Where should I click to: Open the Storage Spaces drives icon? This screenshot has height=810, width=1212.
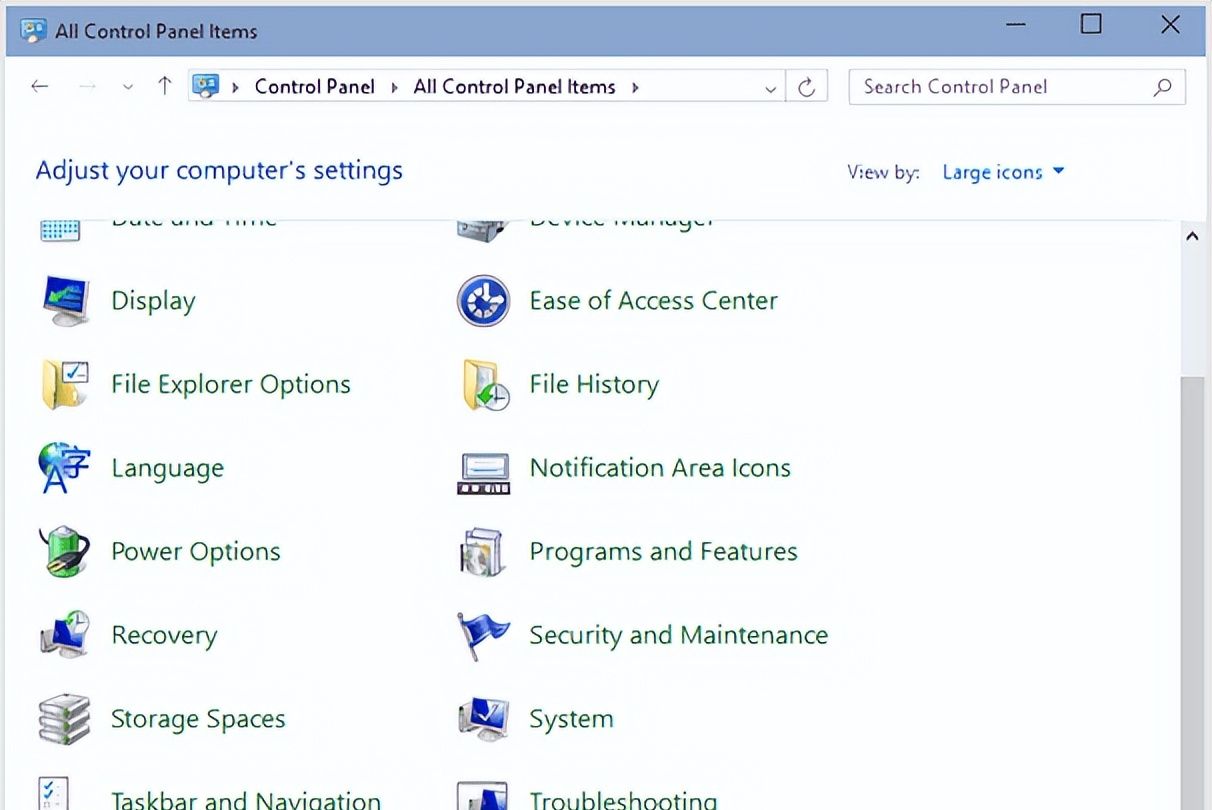[x=64, y=719]
